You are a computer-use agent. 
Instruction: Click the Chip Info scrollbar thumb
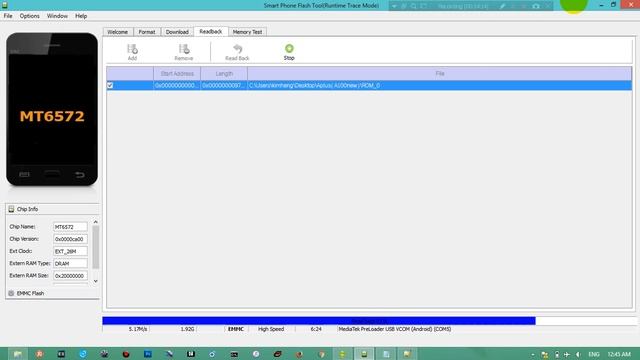pos(96,247)
